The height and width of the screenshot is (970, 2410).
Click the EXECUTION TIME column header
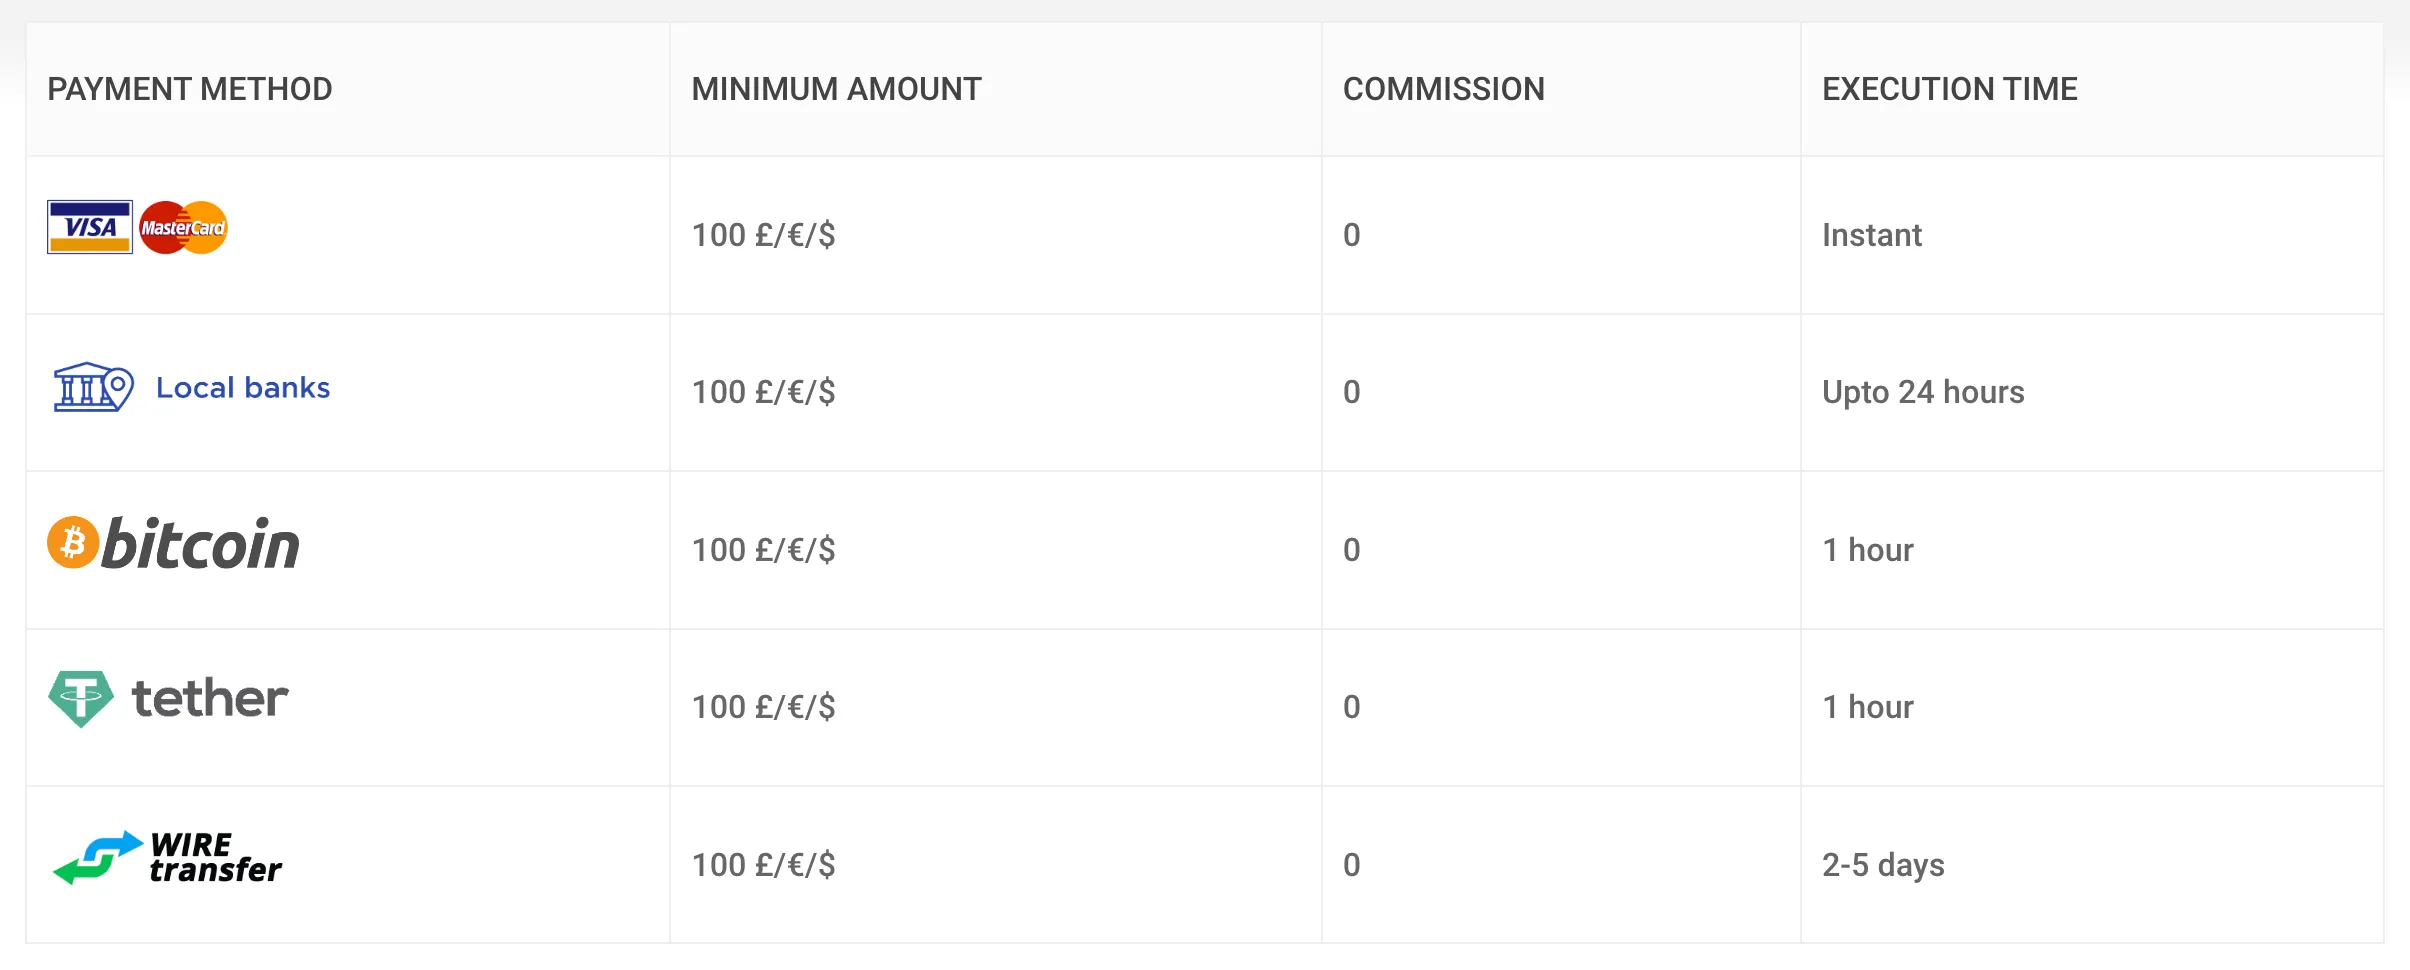1950,89
